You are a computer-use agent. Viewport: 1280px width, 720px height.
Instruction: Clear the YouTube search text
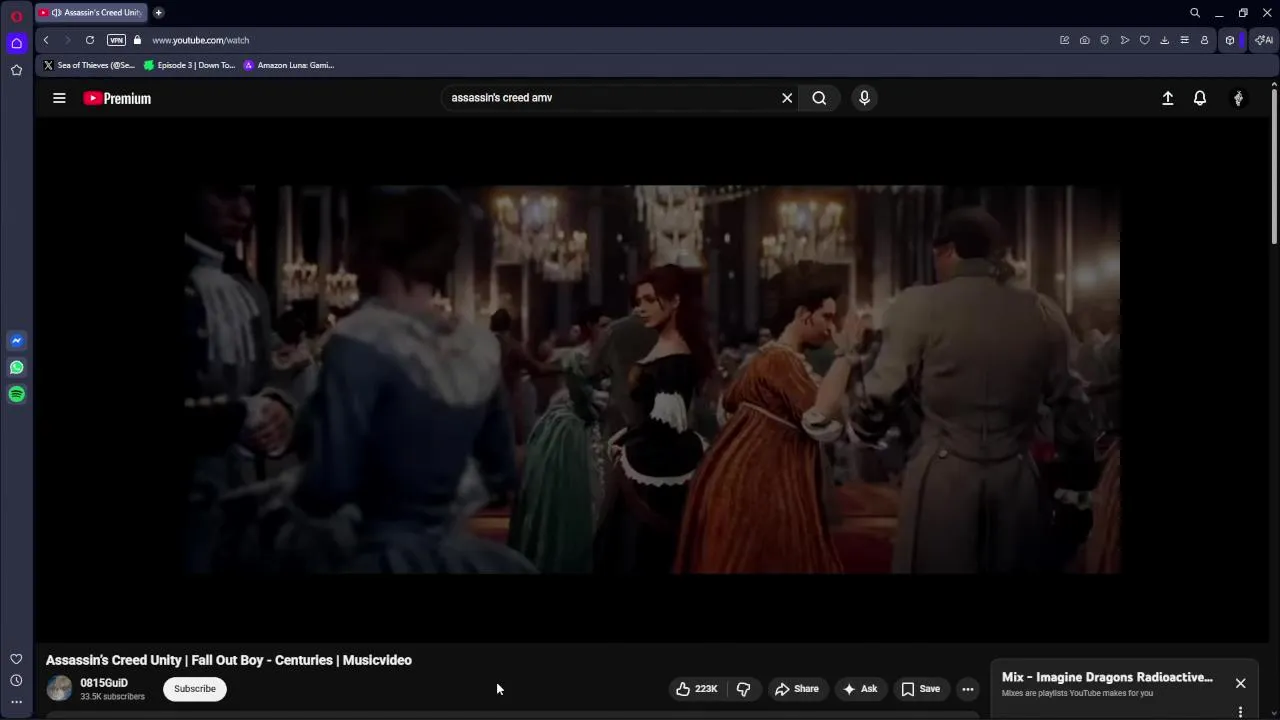pos(787,98)
